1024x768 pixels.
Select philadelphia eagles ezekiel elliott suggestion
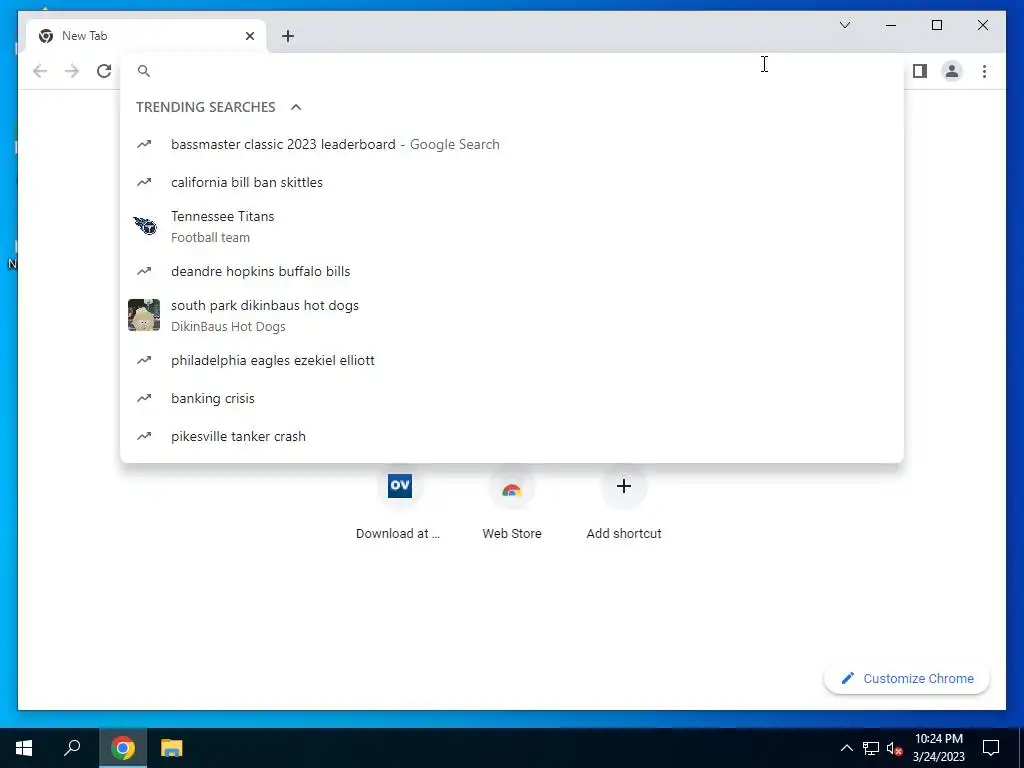tap(512, 360)
